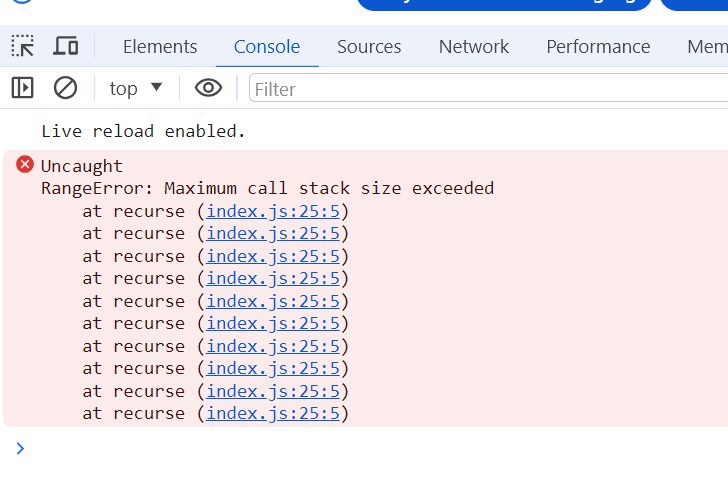The width and height of the screenshot is (728, 500).
Task: Activate the inspect element picker icon
Action: point(23,46)
